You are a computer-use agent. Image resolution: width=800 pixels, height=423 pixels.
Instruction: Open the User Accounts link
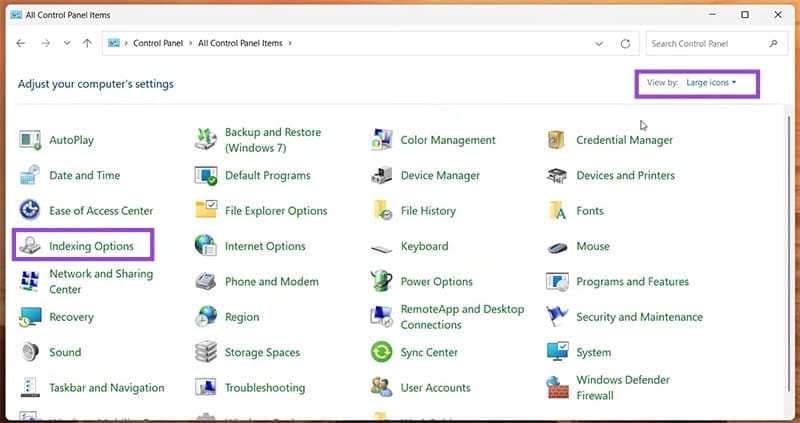[x=436, y=388]
